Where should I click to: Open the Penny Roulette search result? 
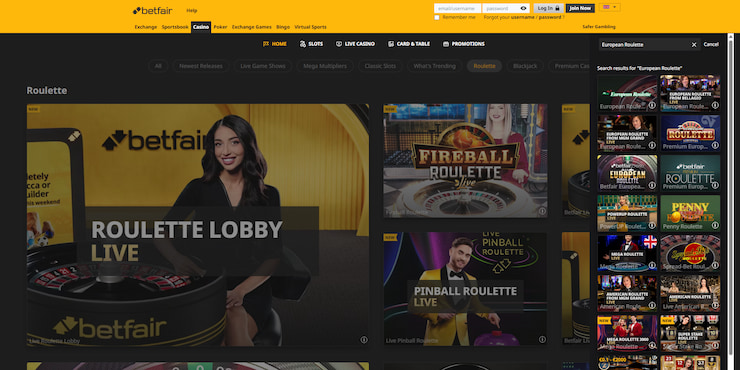pyautogui.click(x=690, y=213)
